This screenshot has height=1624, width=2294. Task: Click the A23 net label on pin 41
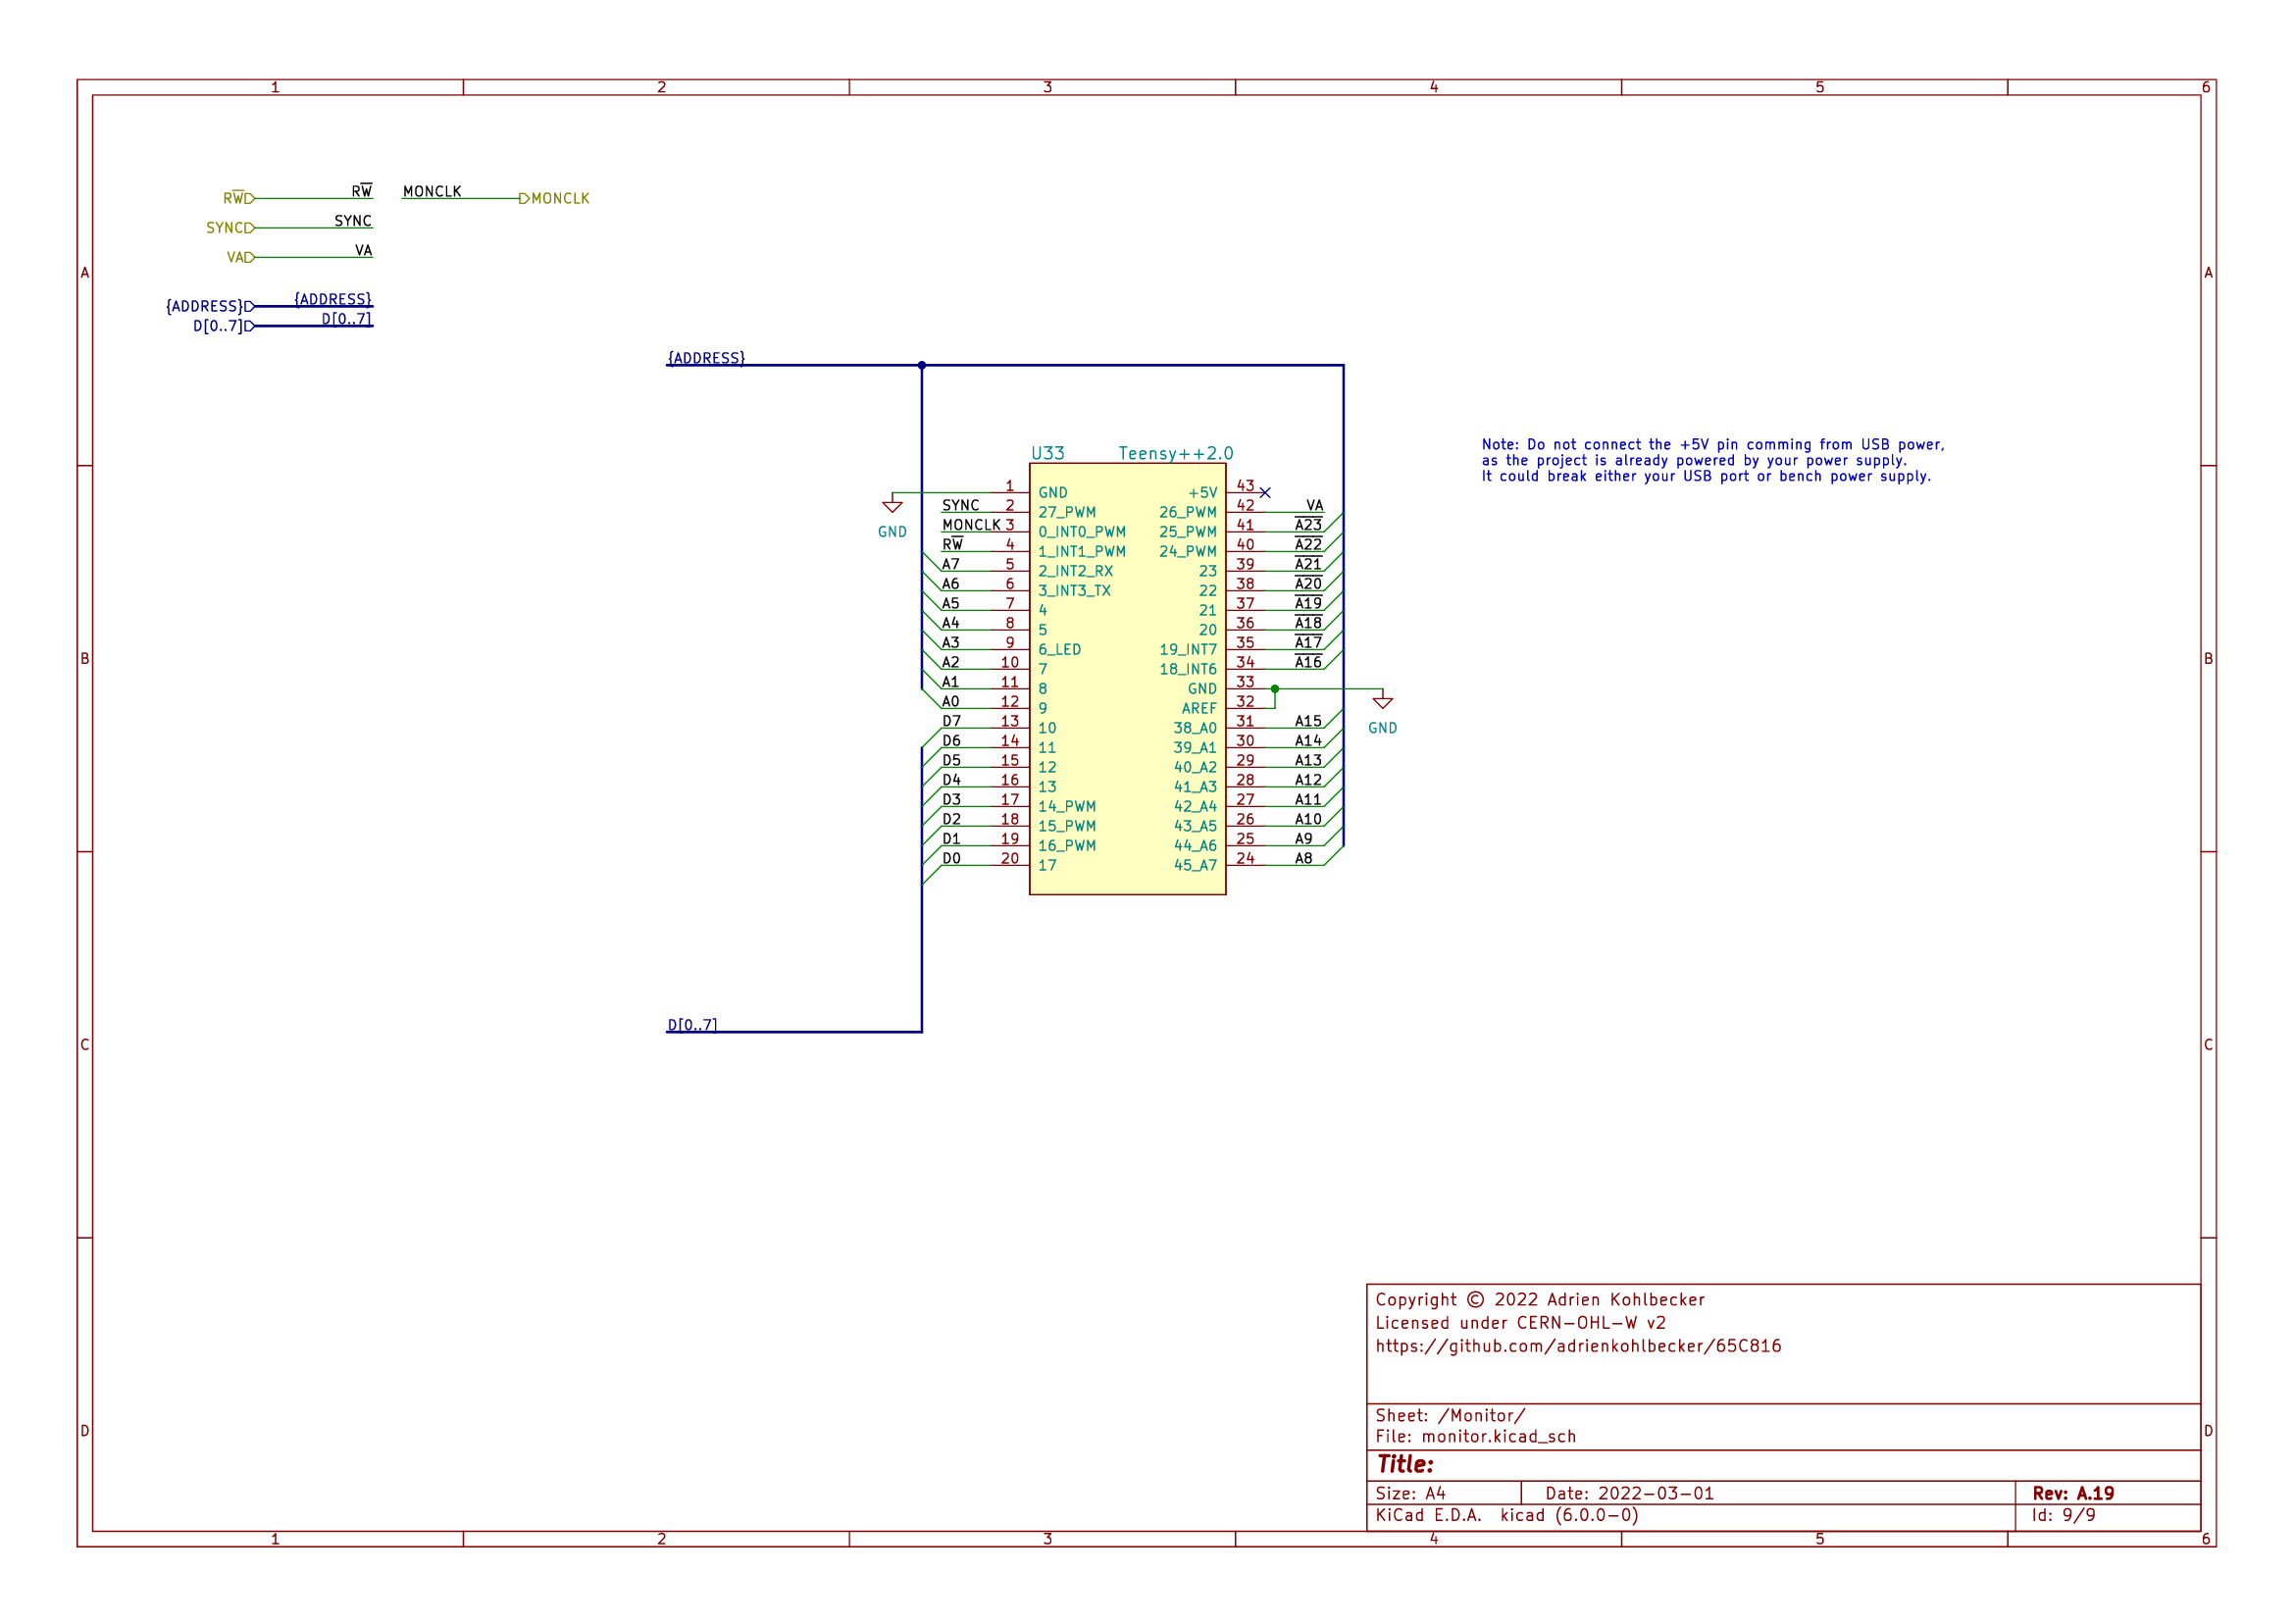coord(1308,524)
